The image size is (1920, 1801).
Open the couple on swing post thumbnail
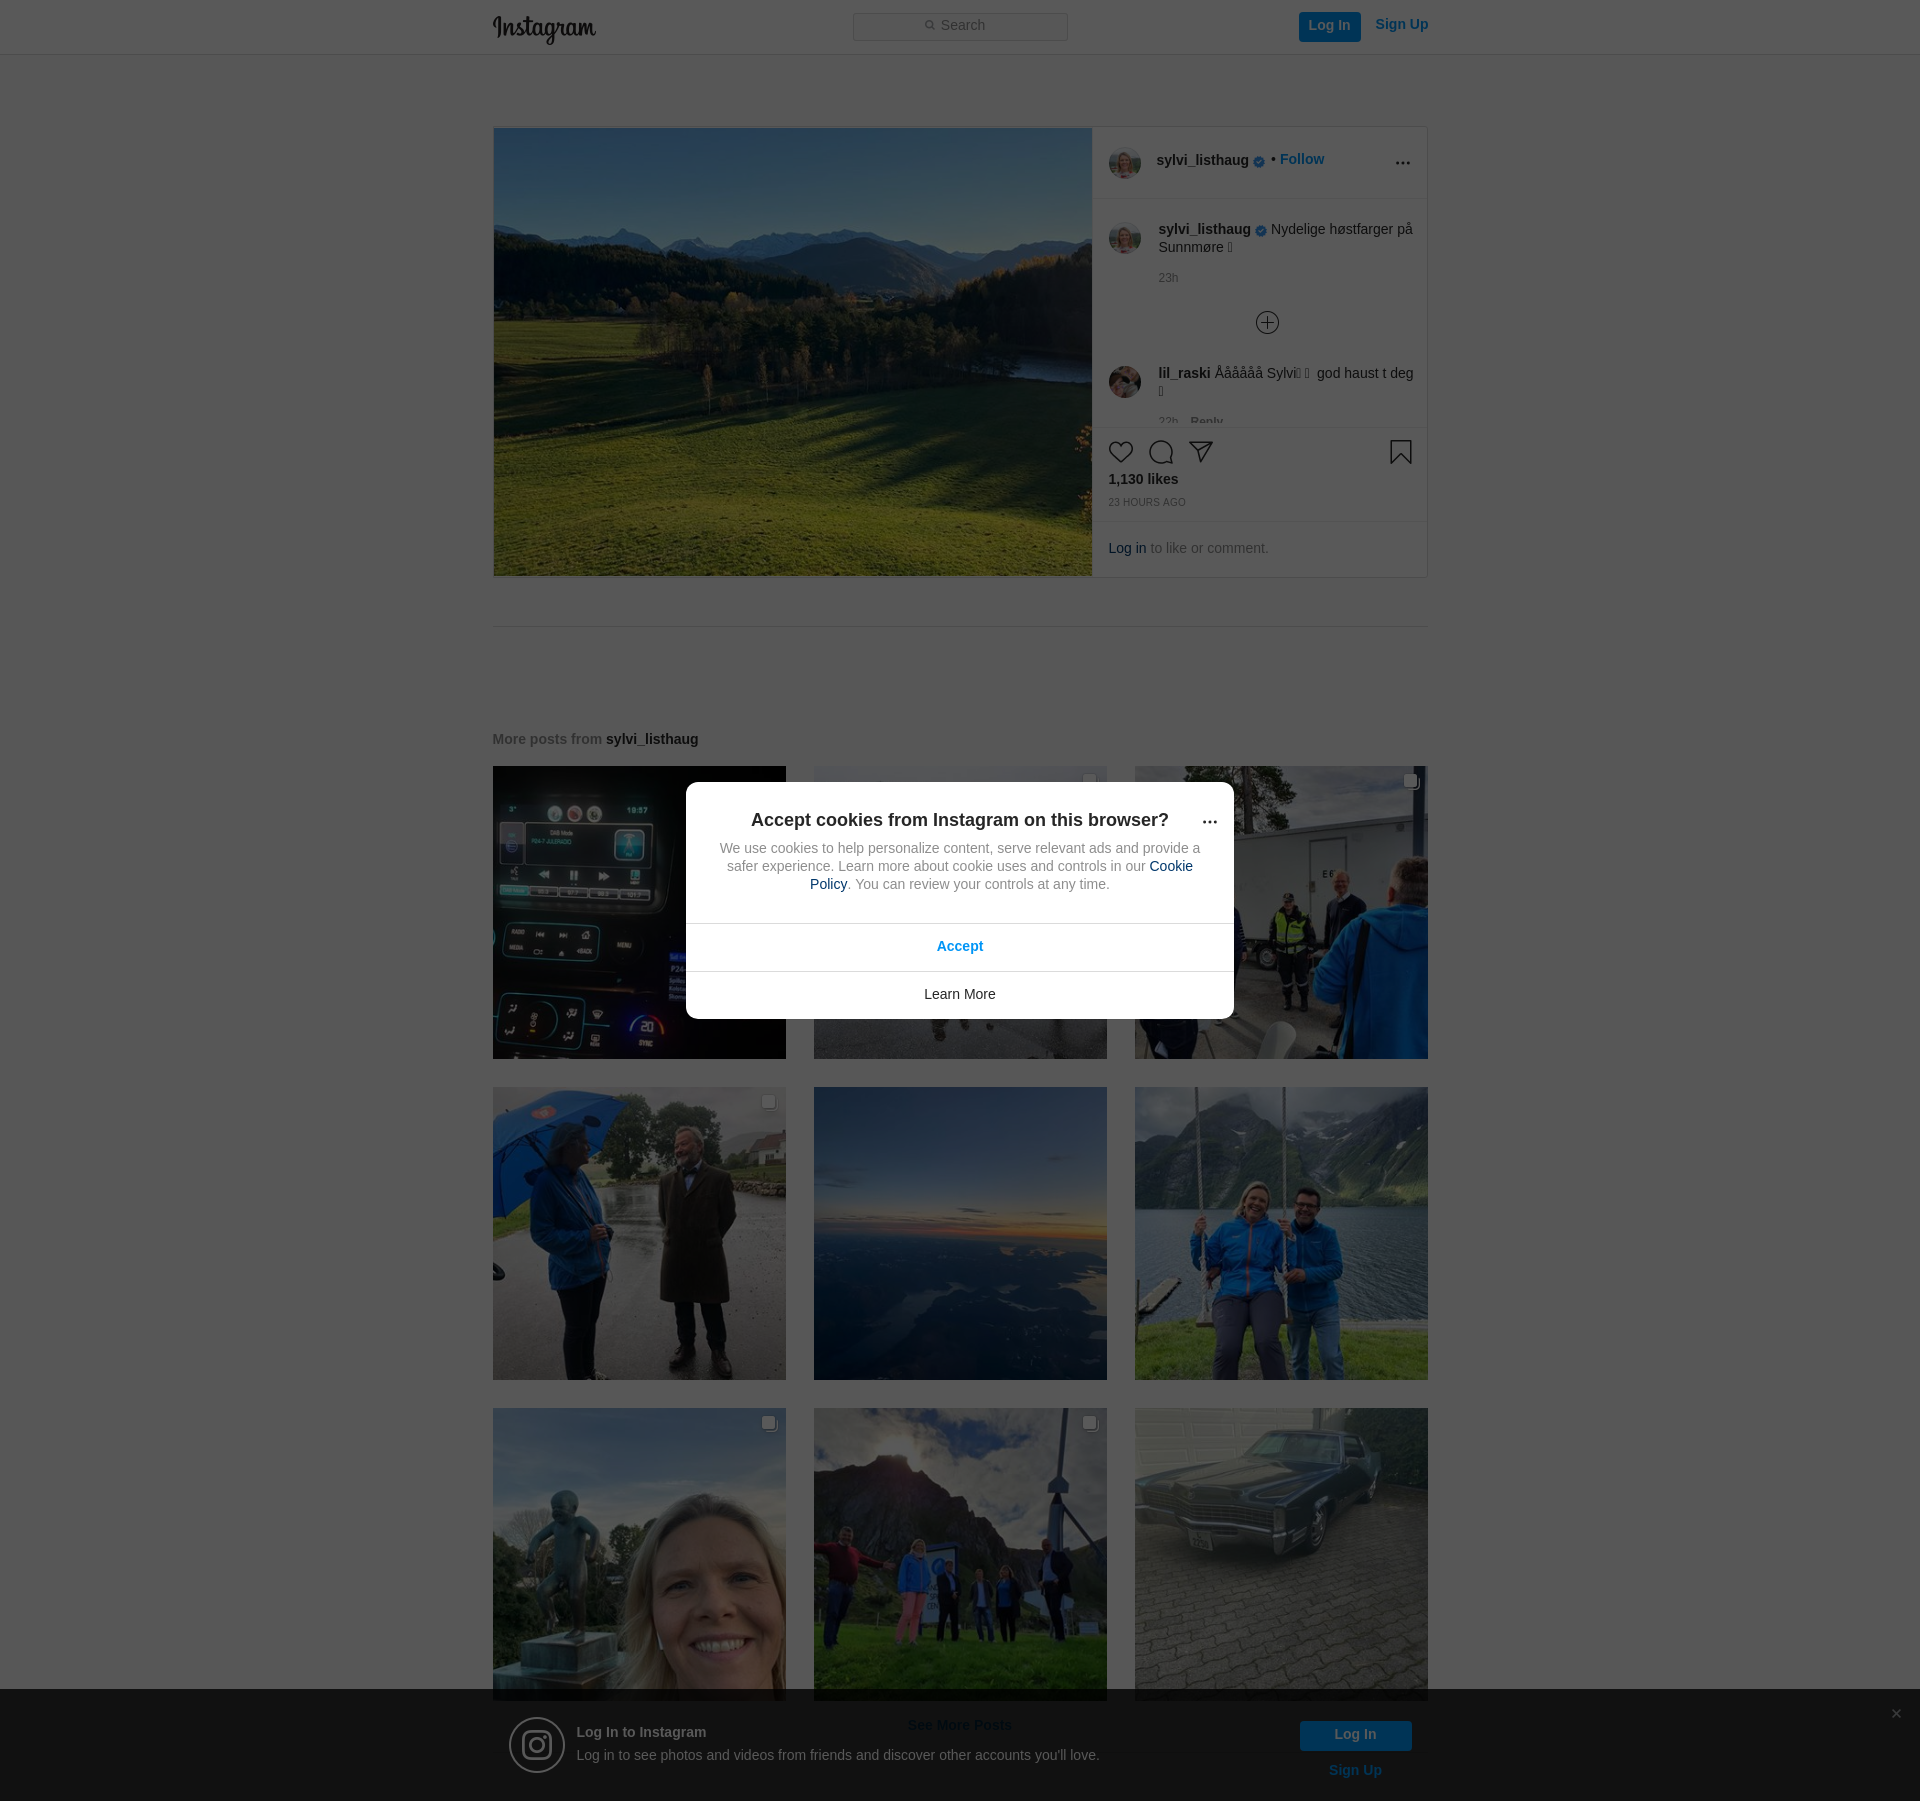(x=1281, y=1233)
